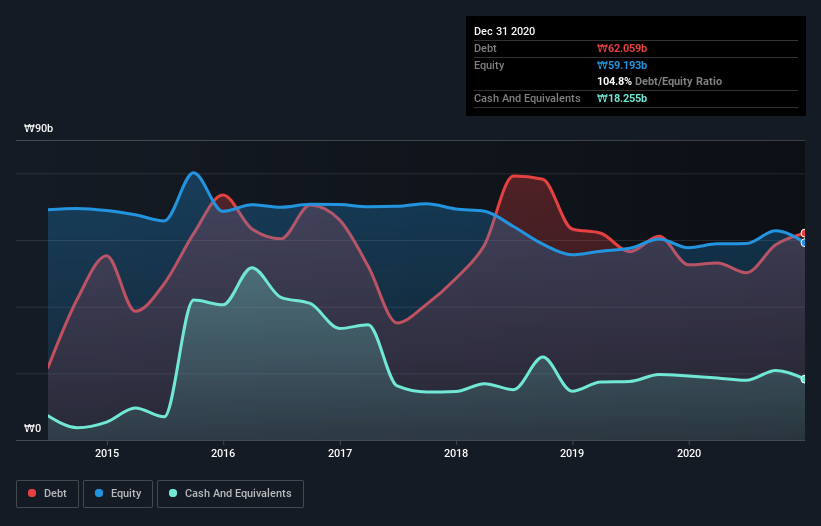The height and width of the screenshot is (526, 821).
Task: Click the ₩90b y-axis label
Action: 38,129
